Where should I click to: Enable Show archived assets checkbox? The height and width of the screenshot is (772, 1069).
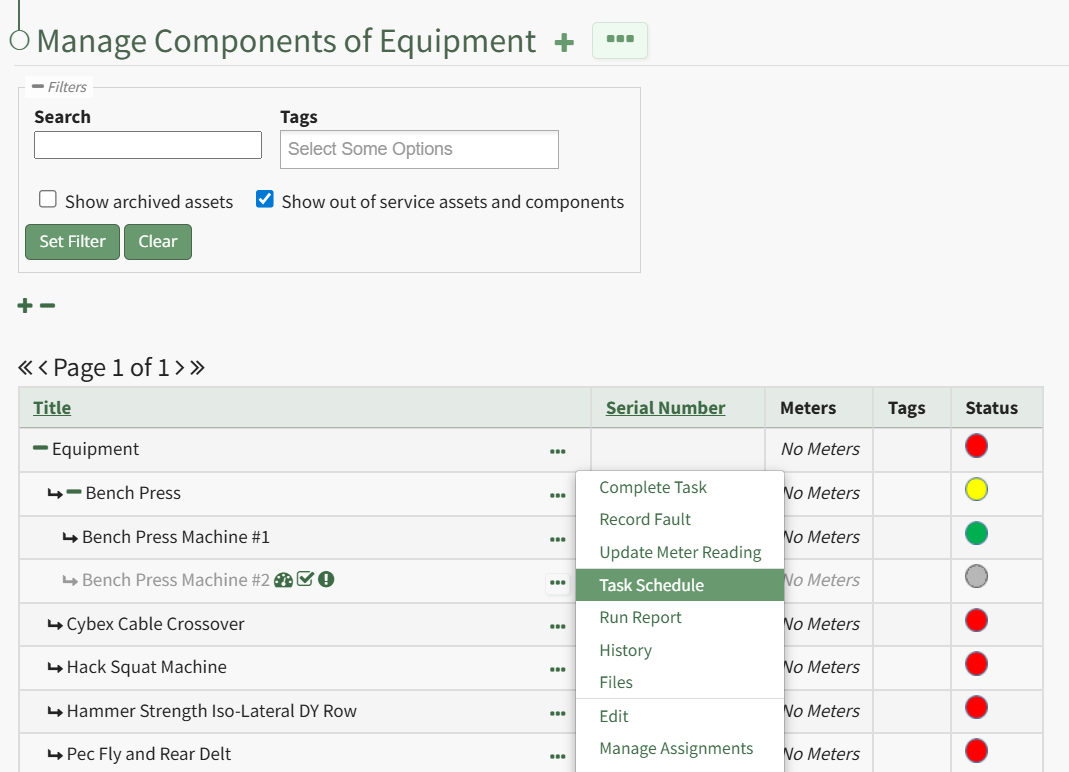pyautogui.click(x=48, y=199)
